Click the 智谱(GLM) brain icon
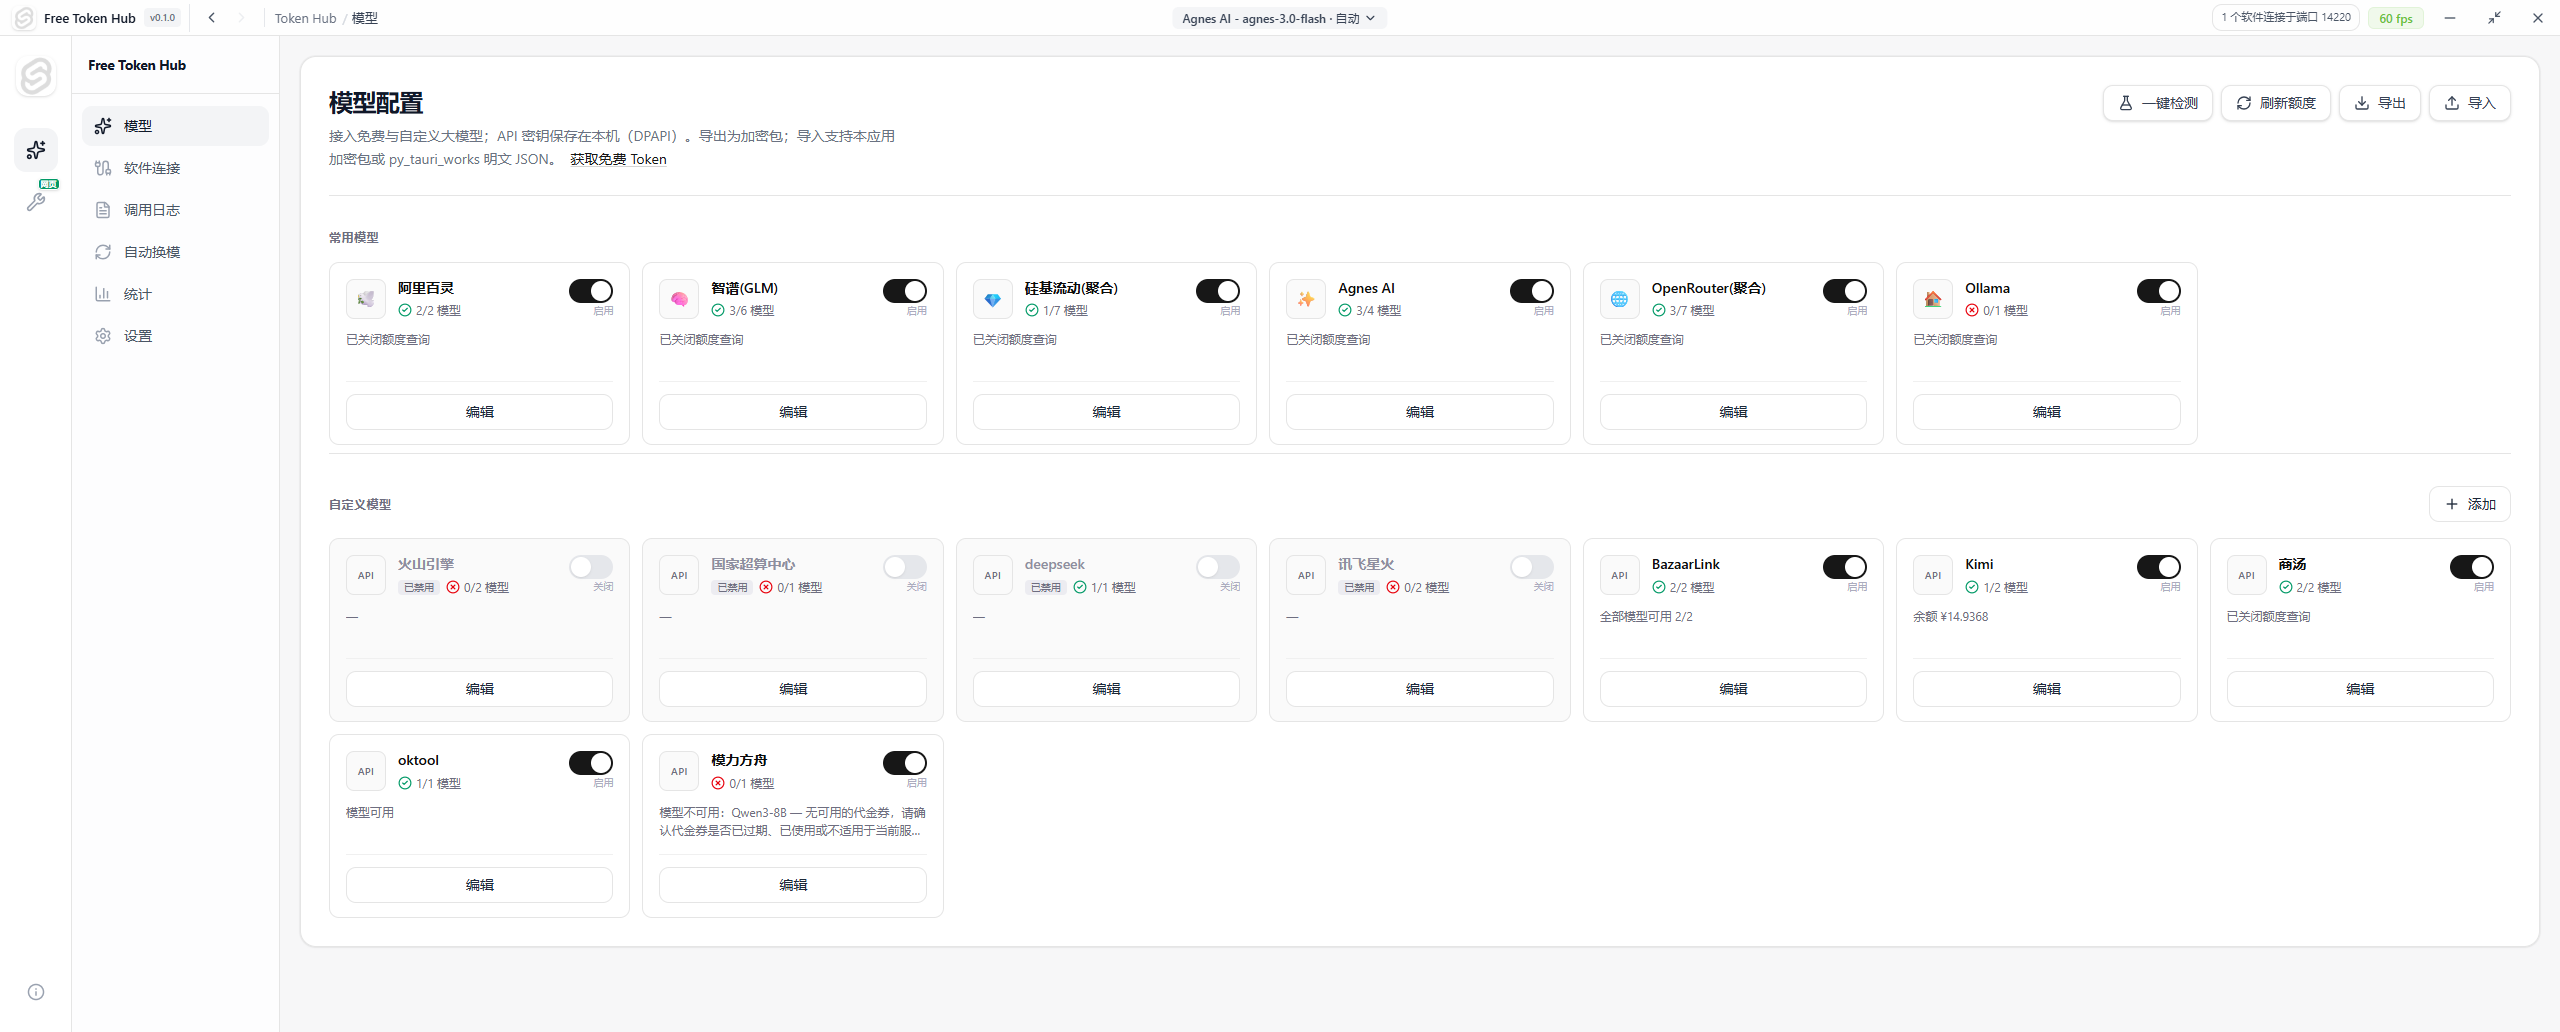The width and height of the screenshot is (2560, 1032). (x=679, y=299)
